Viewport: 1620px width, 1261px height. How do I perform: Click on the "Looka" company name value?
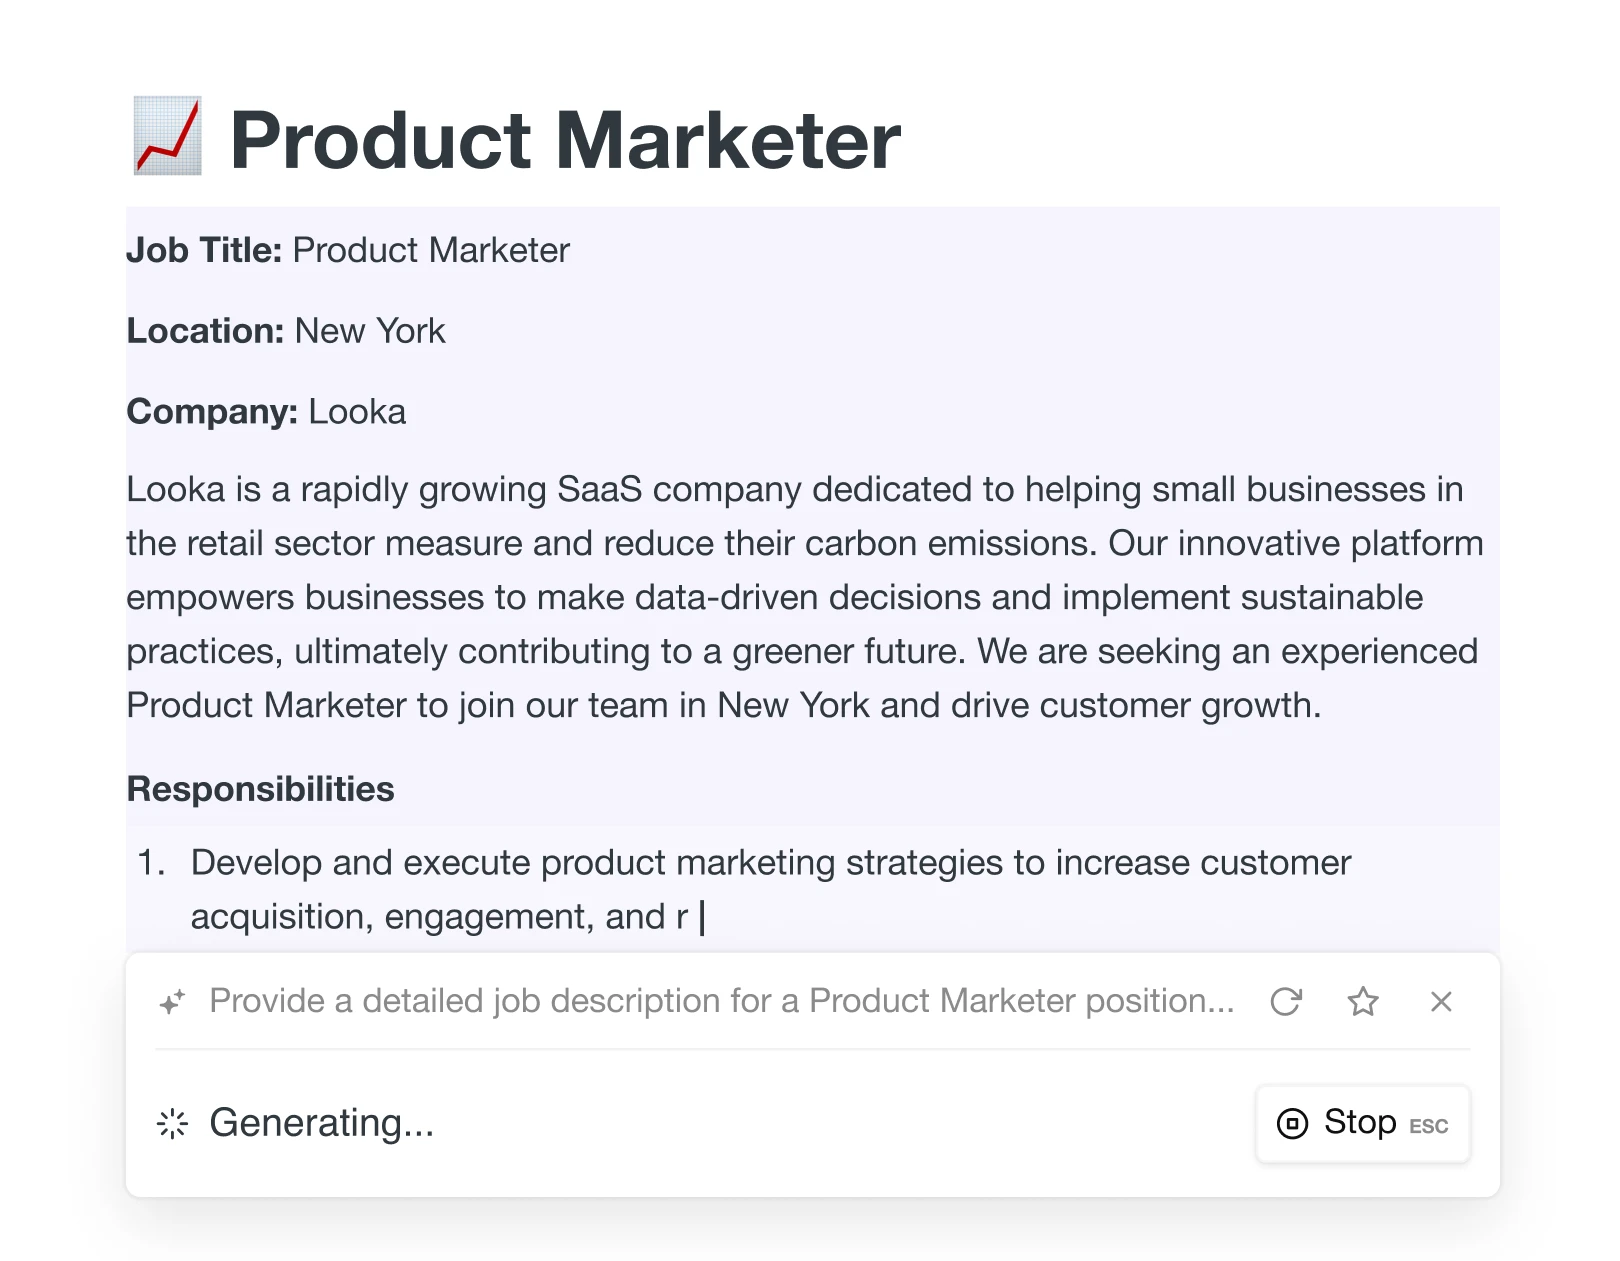(357, 412)
